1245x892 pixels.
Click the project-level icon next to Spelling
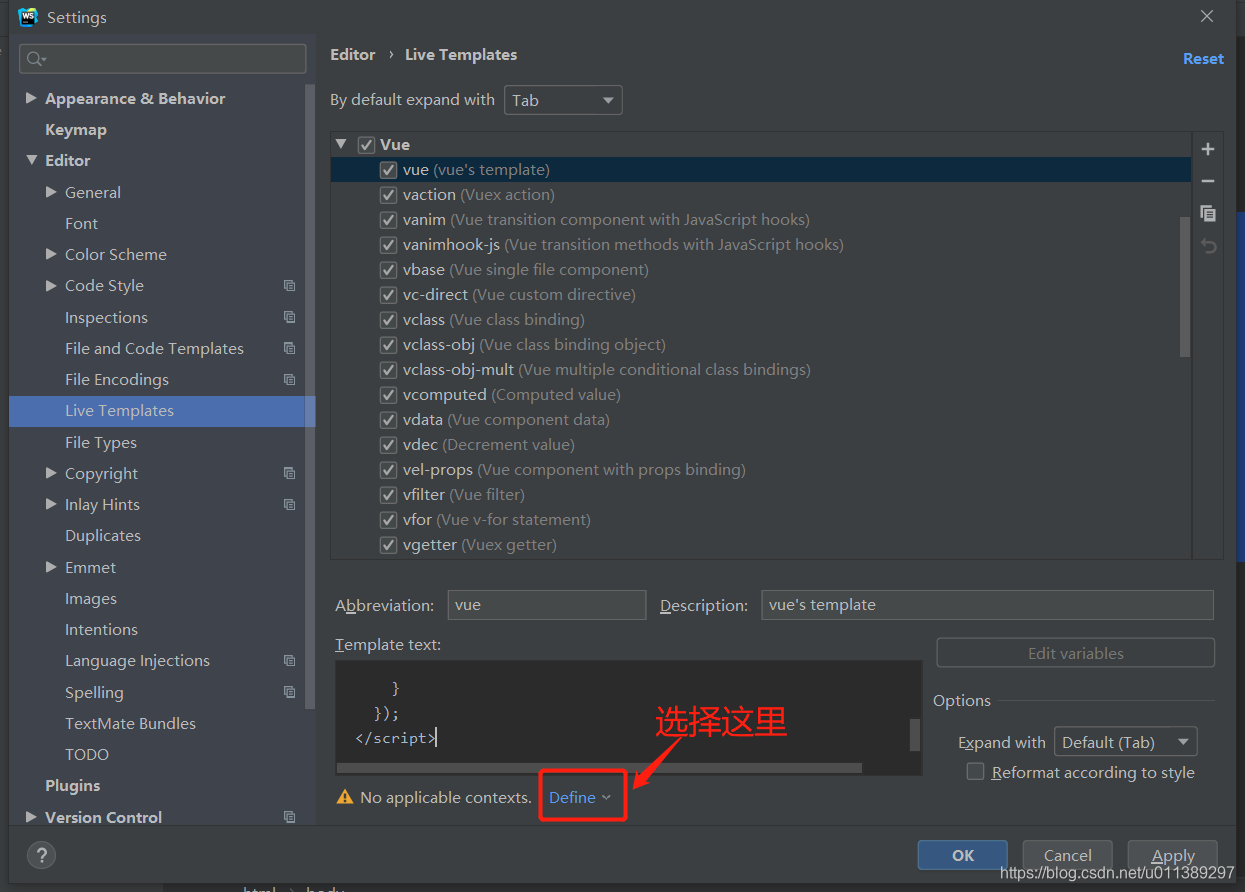289,692
